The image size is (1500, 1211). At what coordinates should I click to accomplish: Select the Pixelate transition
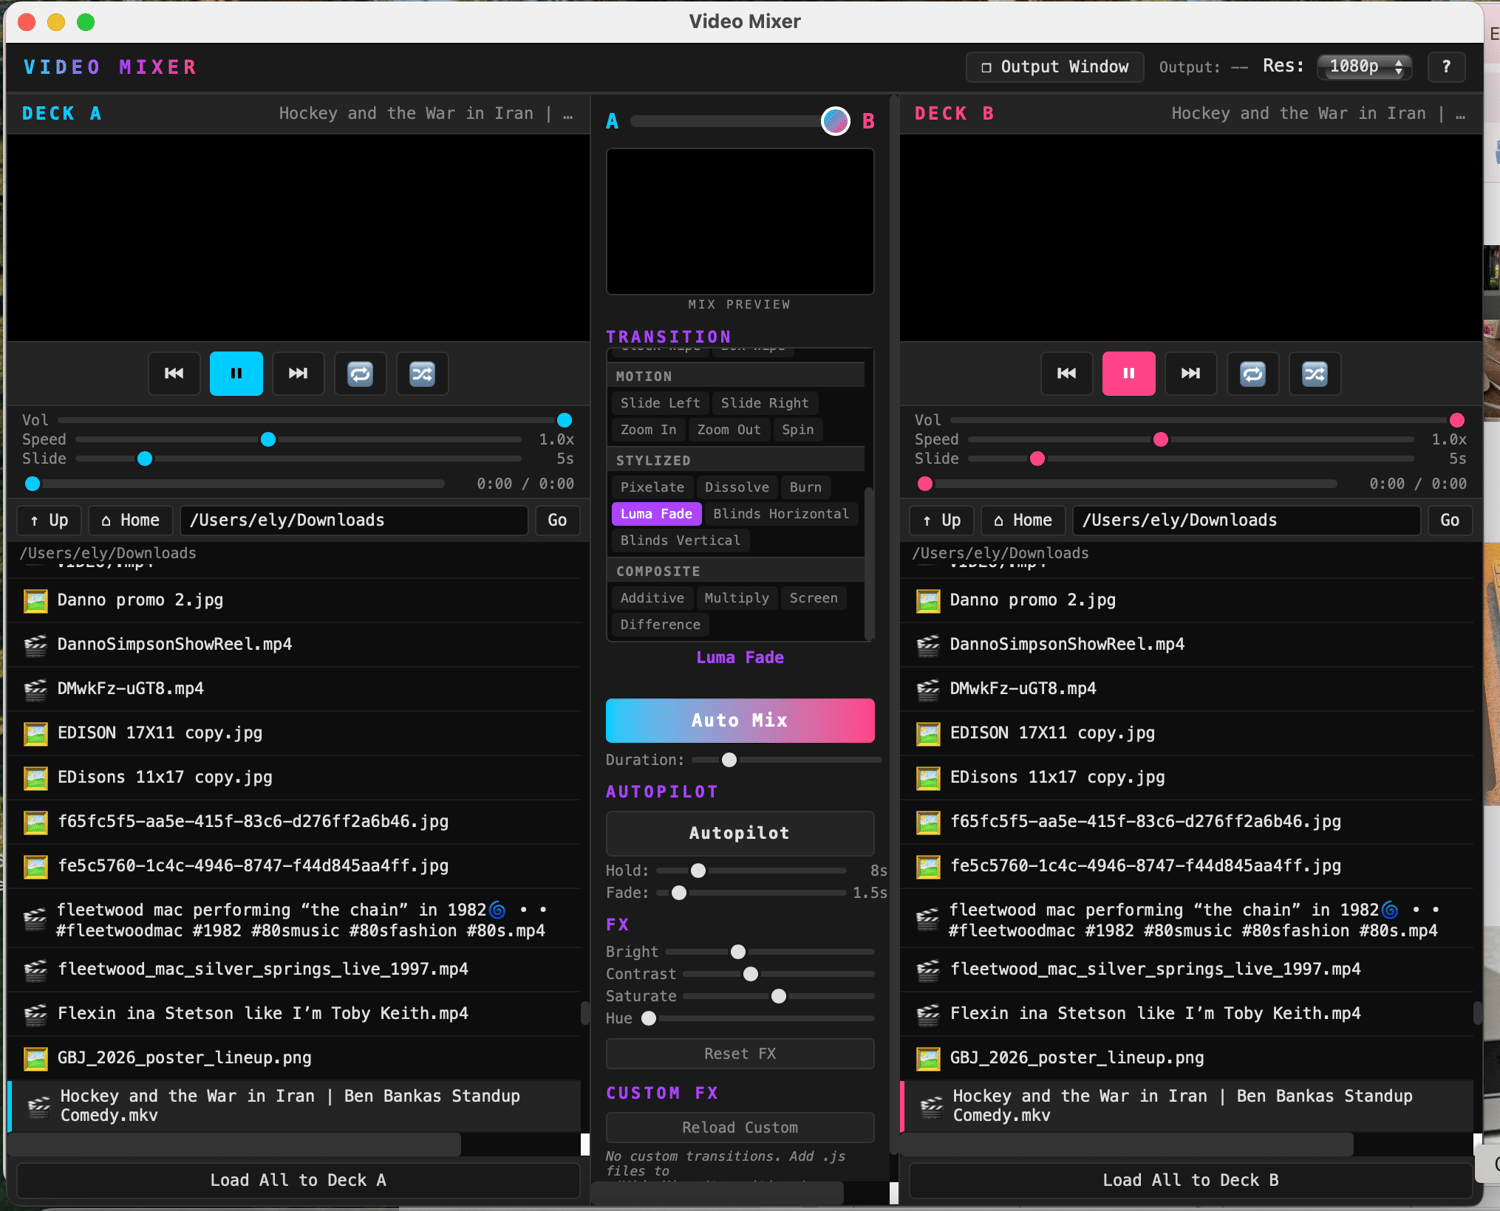[x=652, y=487]
